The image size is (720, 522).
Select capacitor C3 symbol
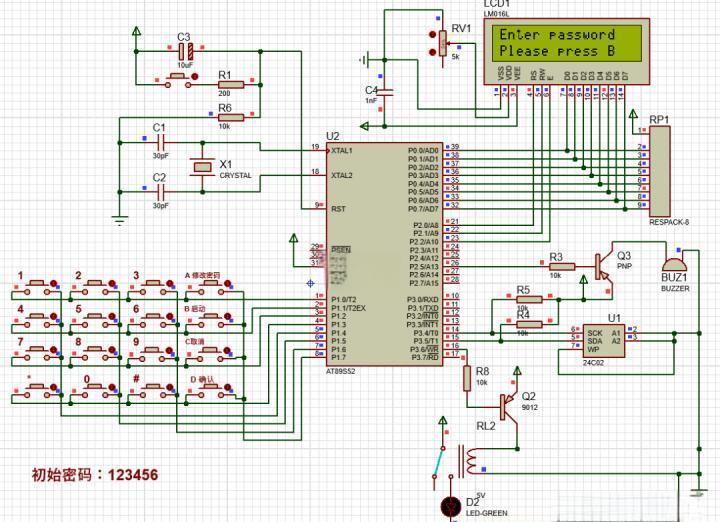tap(185, 51)
